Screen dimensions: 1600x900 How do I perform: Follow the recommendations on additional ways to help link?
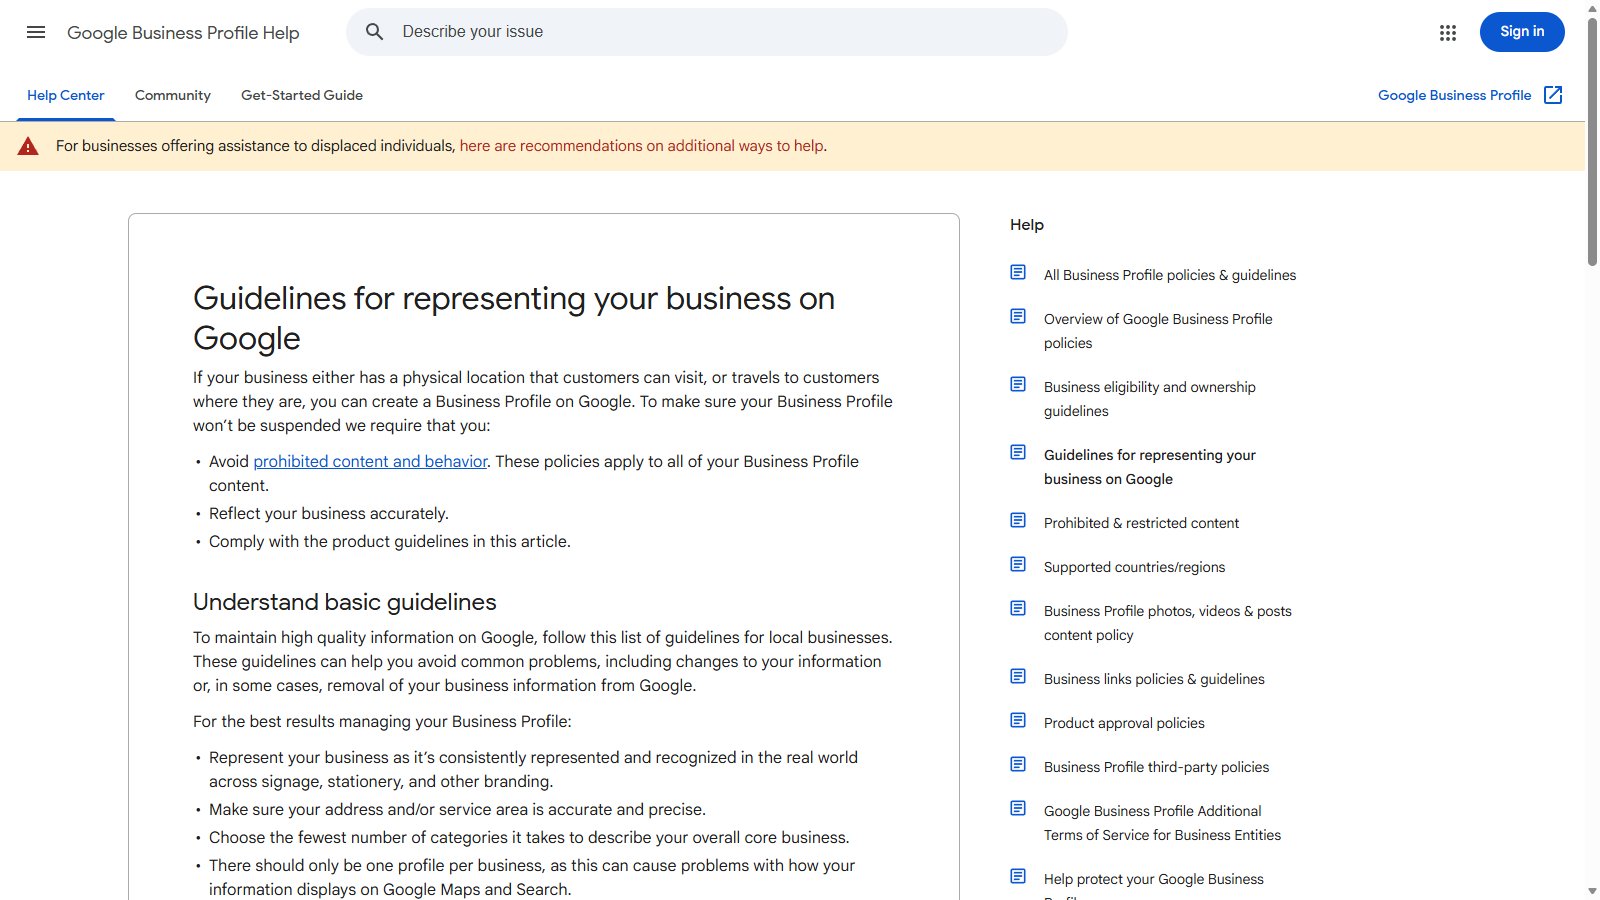[642, 146]
